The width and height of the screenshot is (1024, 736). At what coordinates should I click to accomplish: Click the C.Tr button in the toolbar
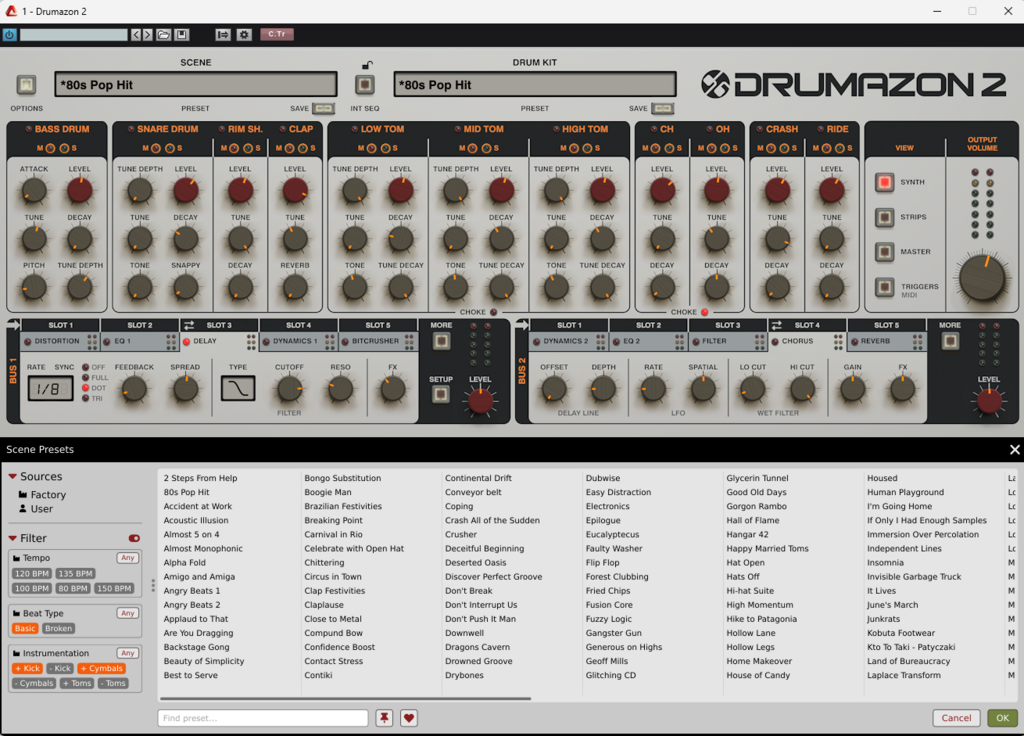coord(276,34)
